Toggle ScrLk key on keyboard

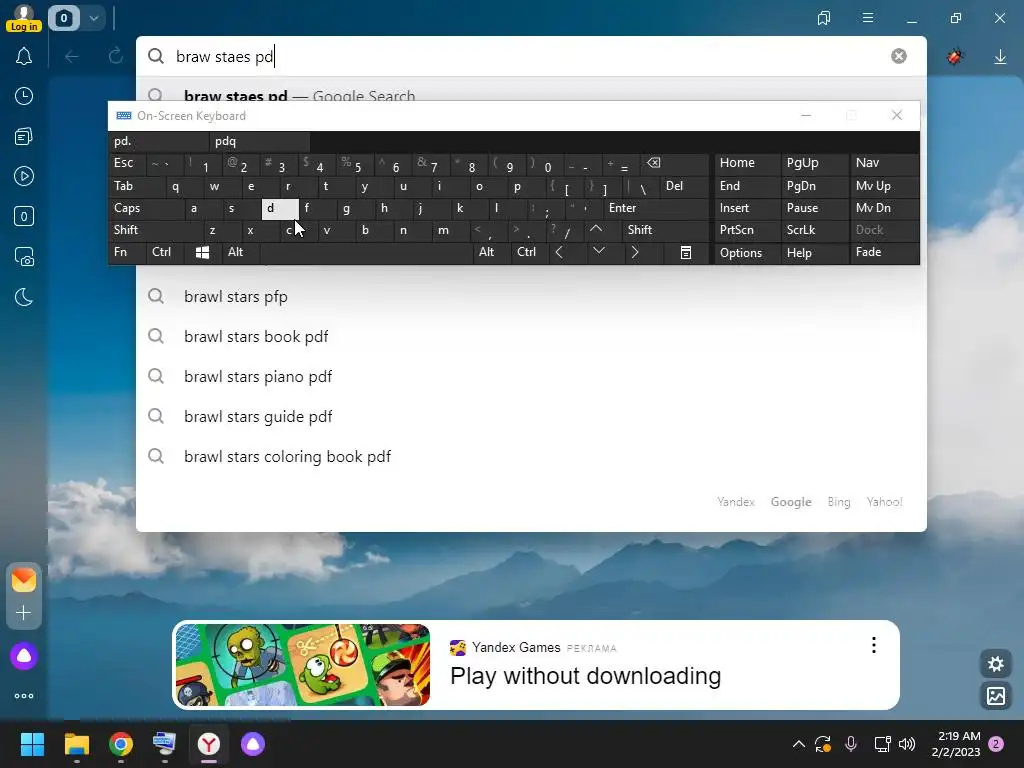[x=814, y=230]
